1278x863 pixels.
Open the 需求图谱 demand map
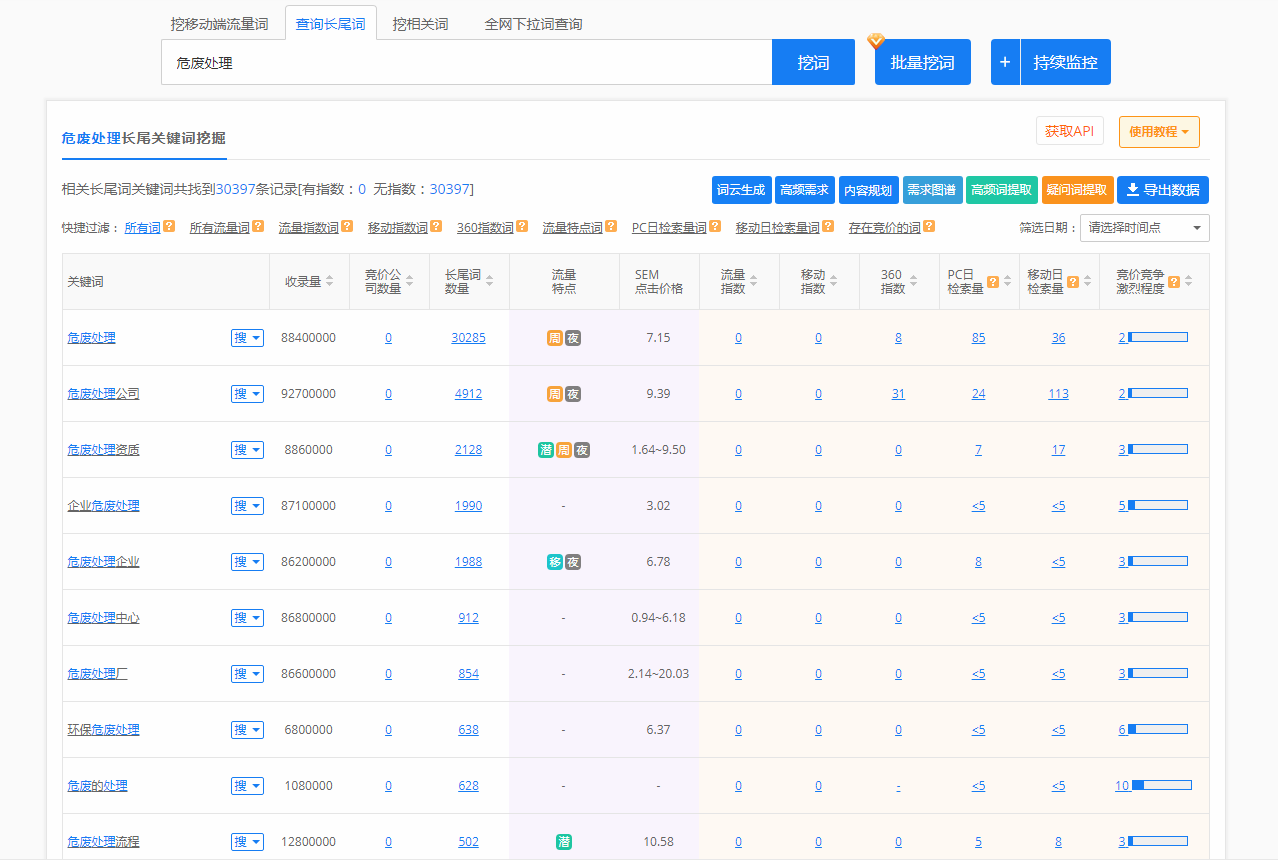click(931, 190)
